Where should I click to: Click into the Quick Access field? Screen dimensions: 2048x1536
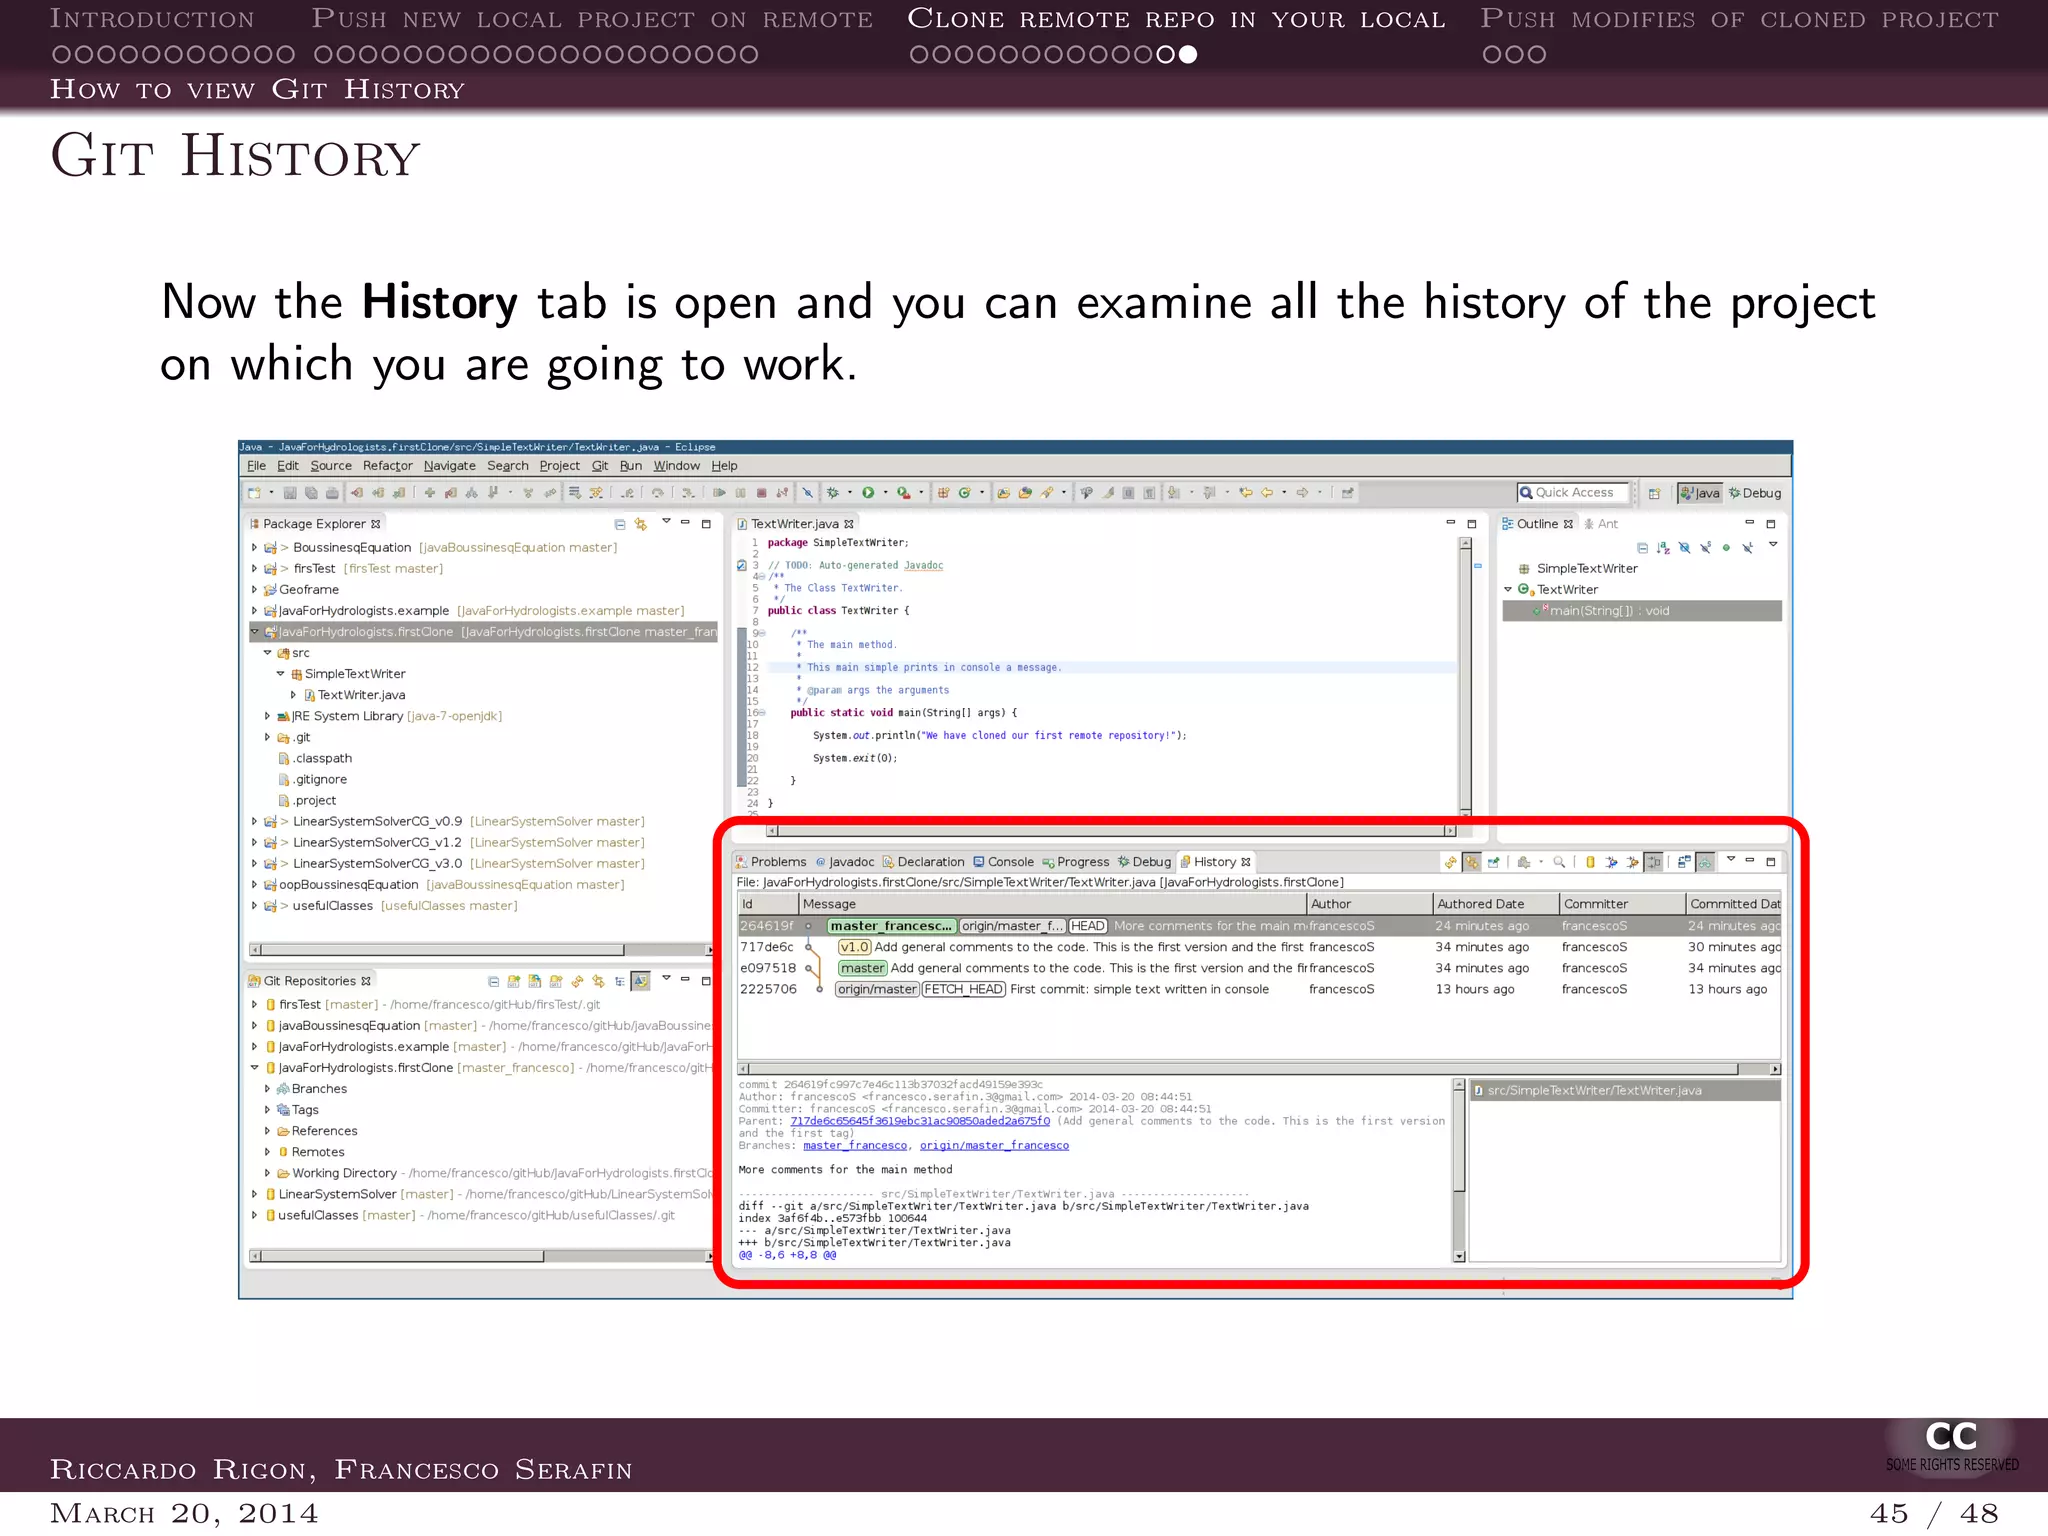click(1574, 493)
